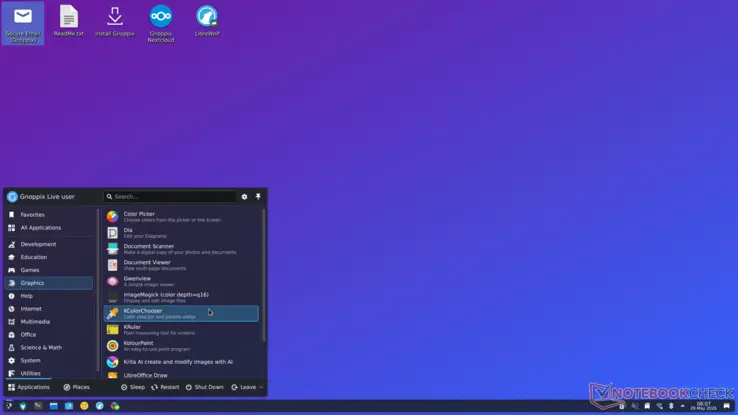Viewport: 738px width, 415px height.
Task: Launch ImageMagick (color depth=q16) icon
Action: point(112,297)
